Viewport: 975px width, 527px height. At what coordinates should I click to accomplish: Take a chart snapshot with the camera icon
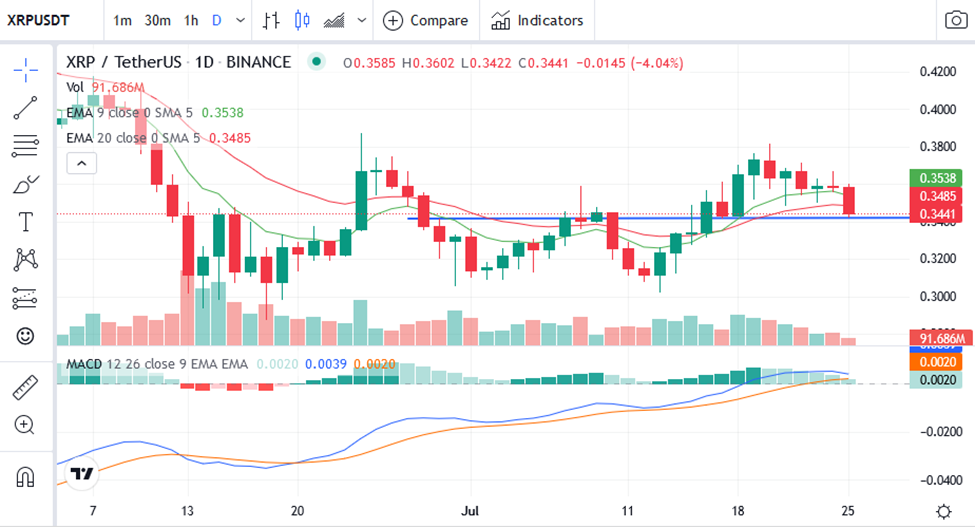(x=956, y=21)
